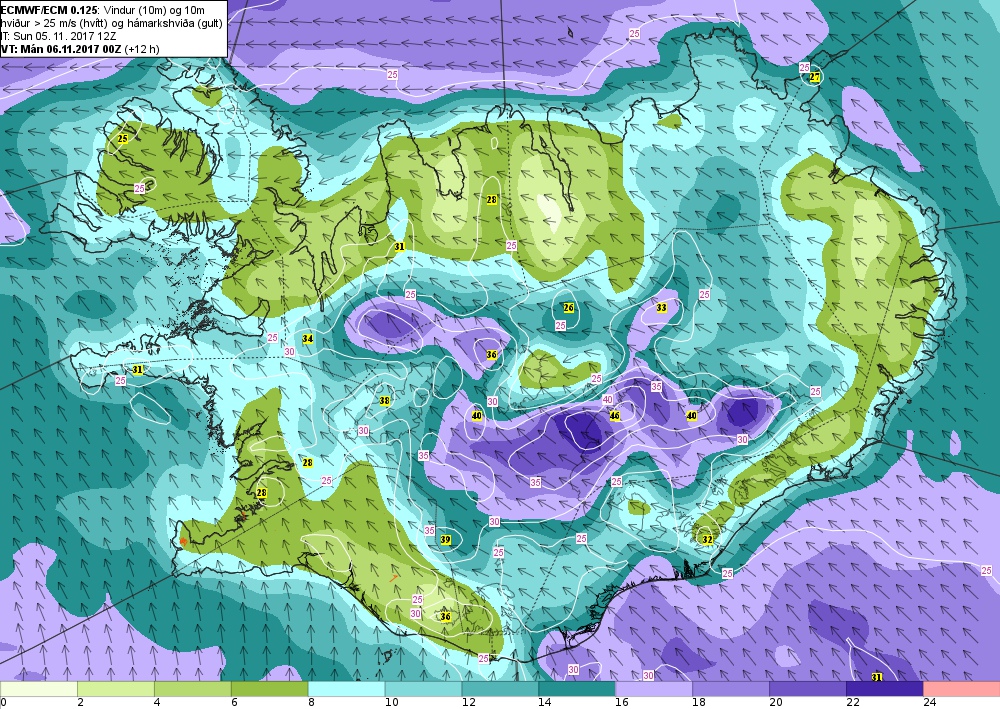Select the yellow gust label 38

(384, 401)
